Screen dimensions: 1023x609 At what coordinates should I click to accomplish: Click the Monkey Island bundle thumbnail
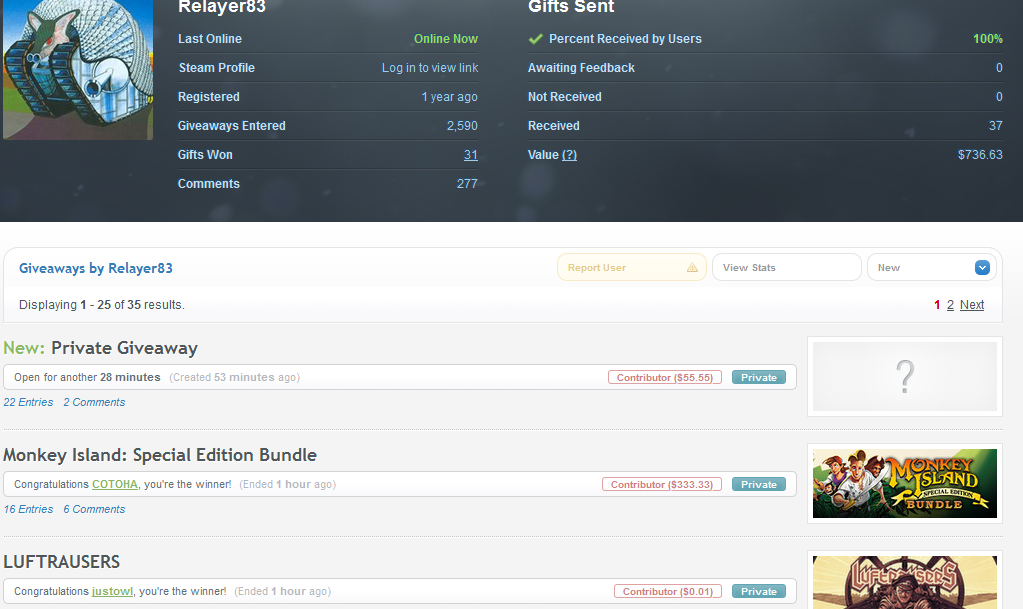click(904, 484)
